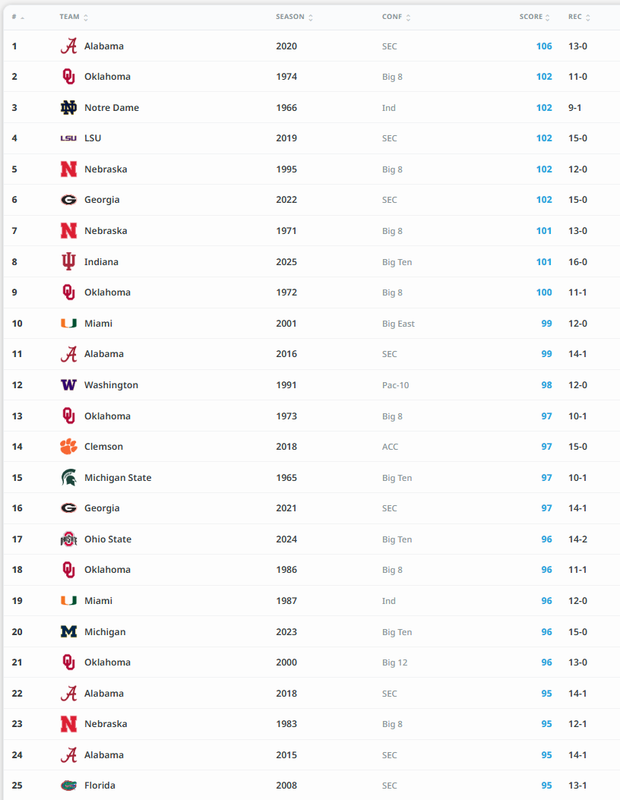Select the Michigan State Spartan logo
The height and width of the screenshot is (800, 620).
point(68,478)
